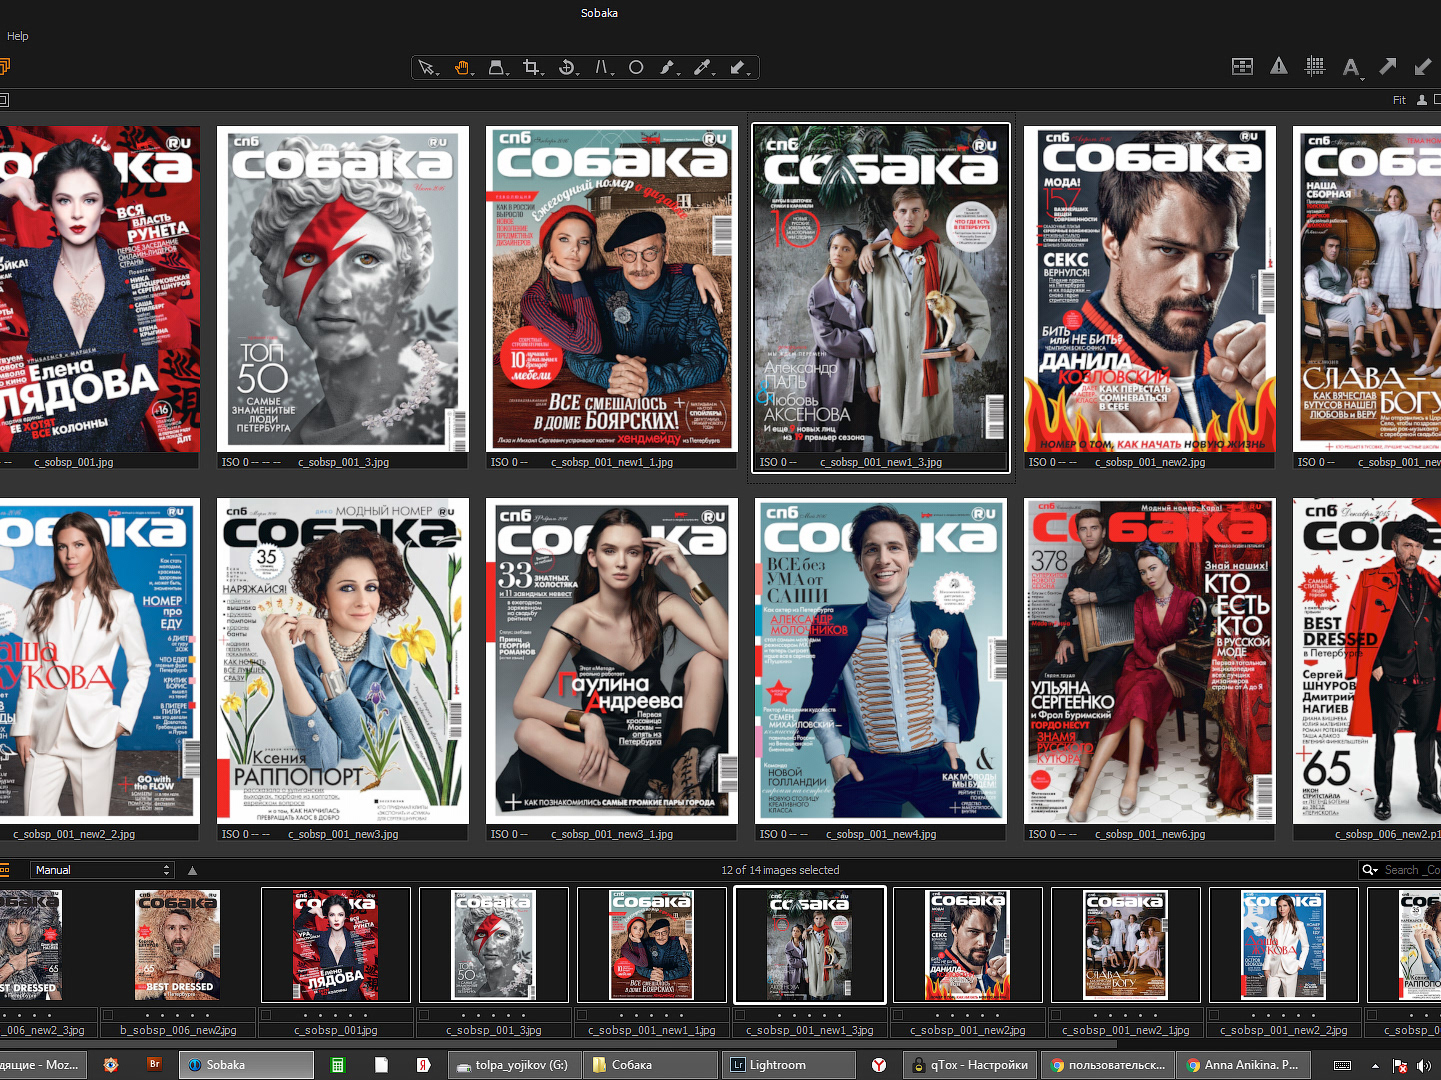1441x1080 pixels.
Task: Select filmstrip thumbnail c_sobsp_001.jpg
Action: (336, 945)
